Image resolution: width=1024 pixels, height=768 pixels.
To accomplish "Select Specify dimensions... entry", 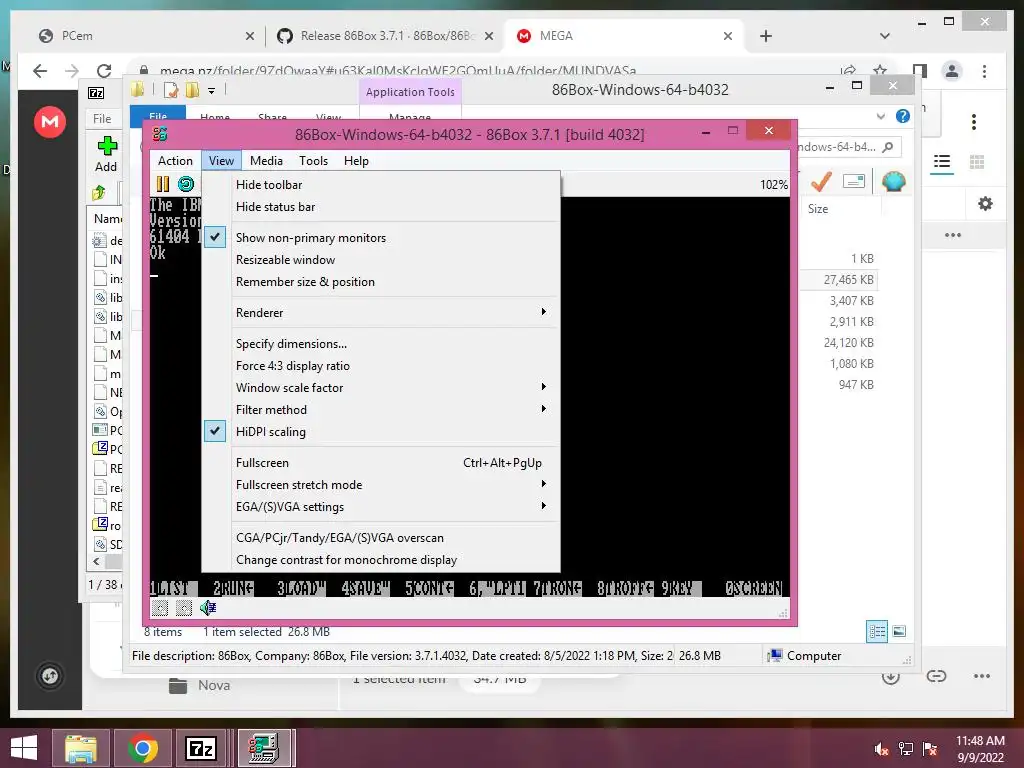I will pyautogui.click(x=381, y=344).
